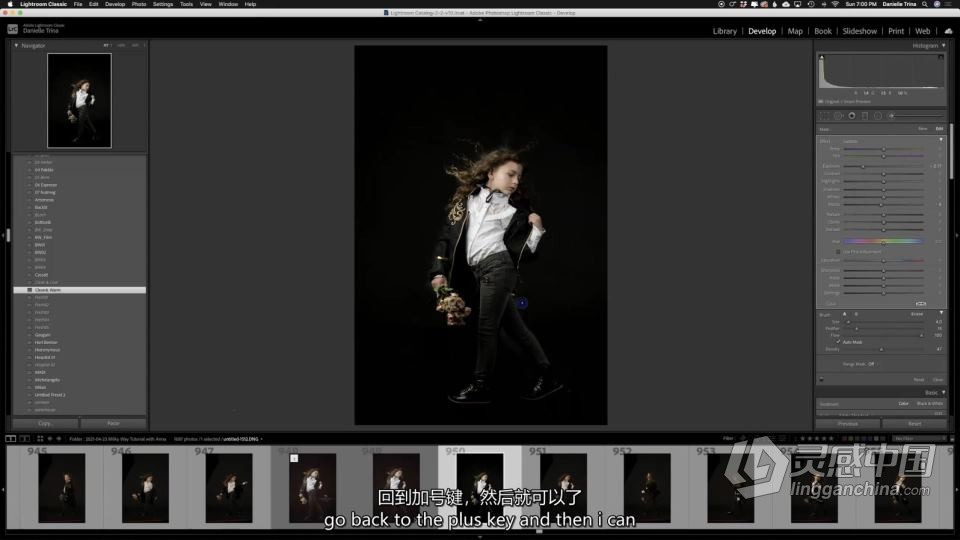This screenshot has width=960, height=540.
Task: Click the Lightroom Classic logo icon
Action: pos(13,28)
